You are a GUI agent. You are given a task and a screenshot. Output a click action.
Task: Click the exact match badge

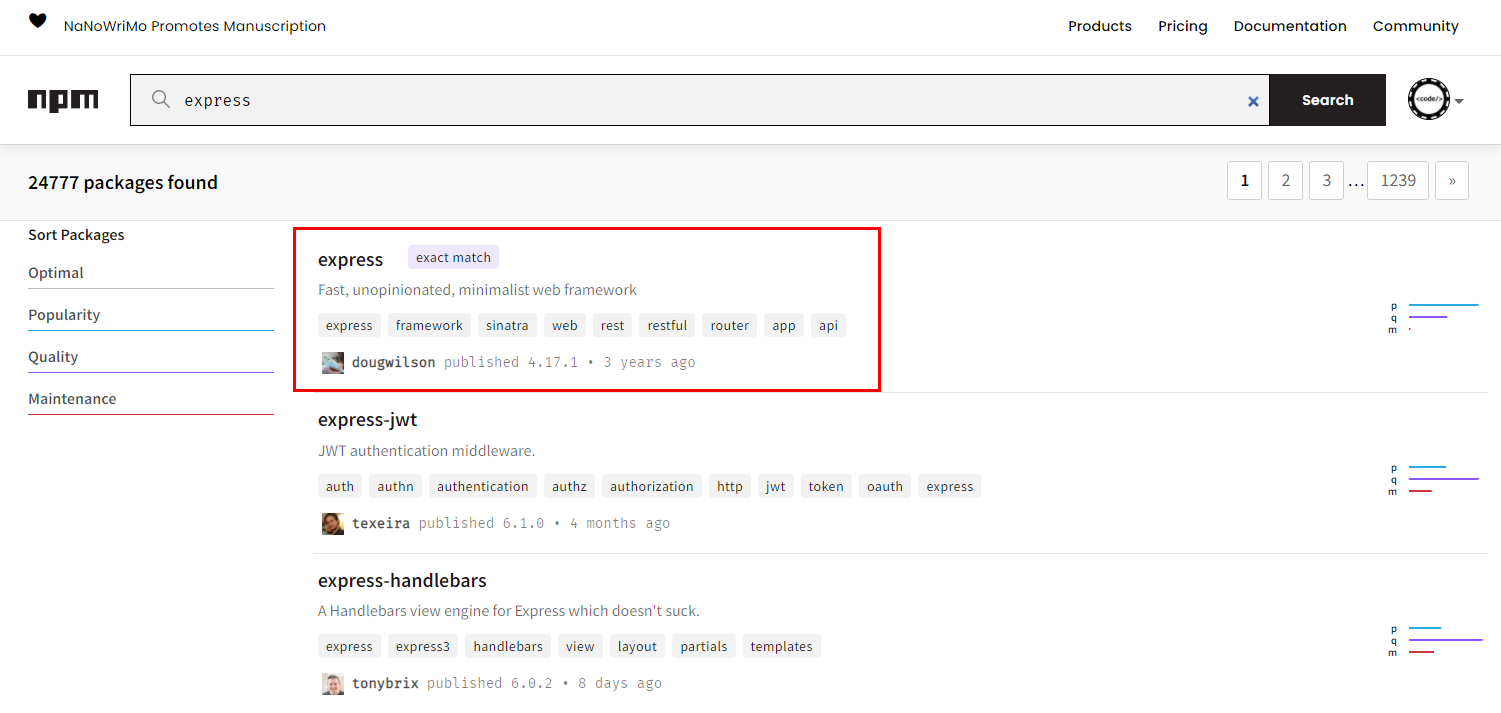(x=453, y=257)
